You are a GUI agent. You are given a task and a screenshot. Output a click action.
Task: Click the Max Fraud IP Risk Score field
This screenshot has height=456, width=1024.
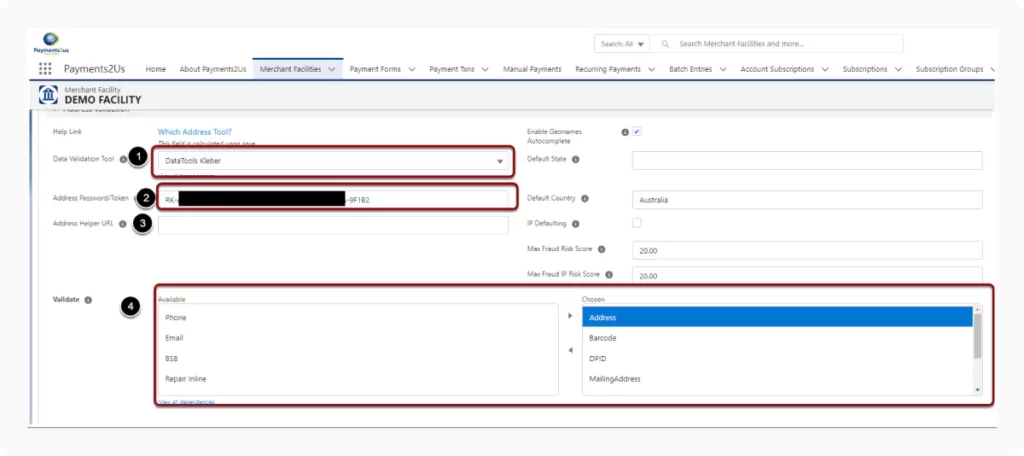click(807, 275)
